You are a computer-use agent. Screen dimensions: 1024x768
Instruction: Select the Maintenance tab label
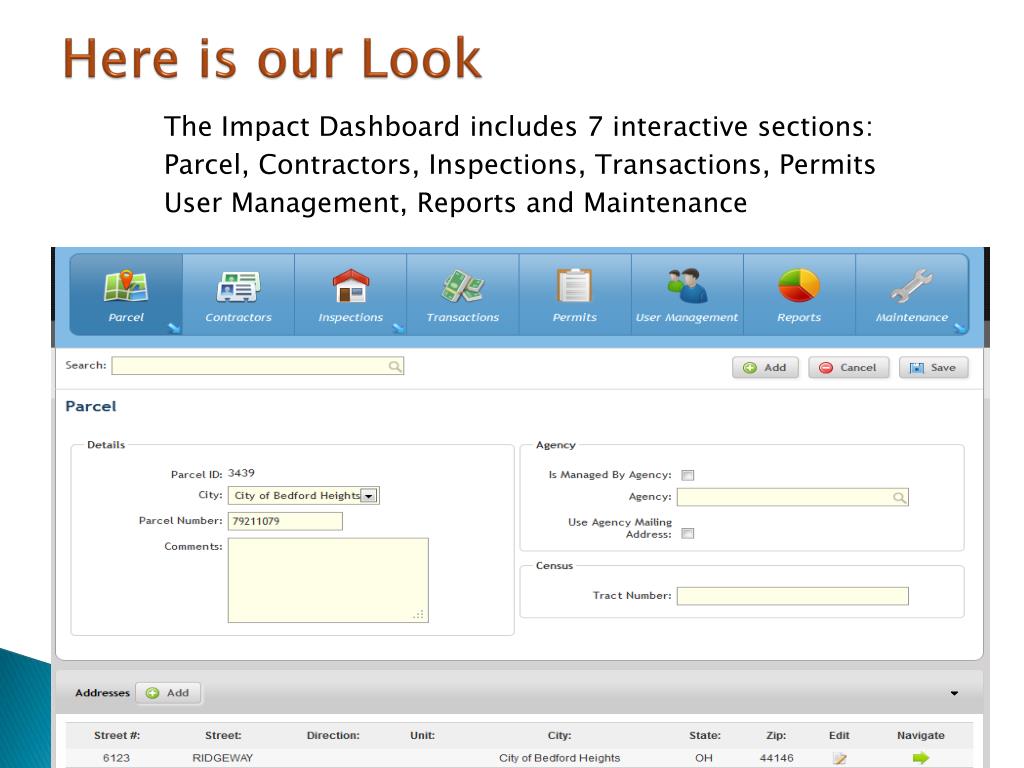coord(911,317)
